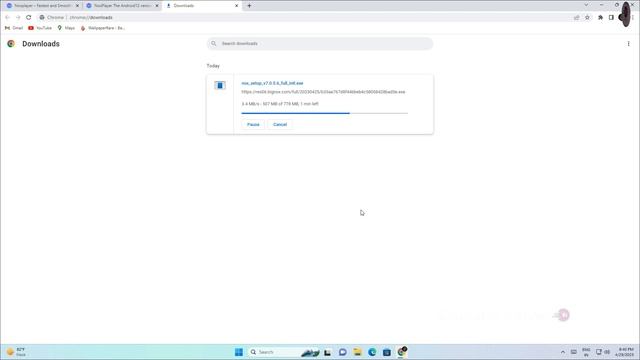Open the weather widget on taskbar

coord(16,352)
